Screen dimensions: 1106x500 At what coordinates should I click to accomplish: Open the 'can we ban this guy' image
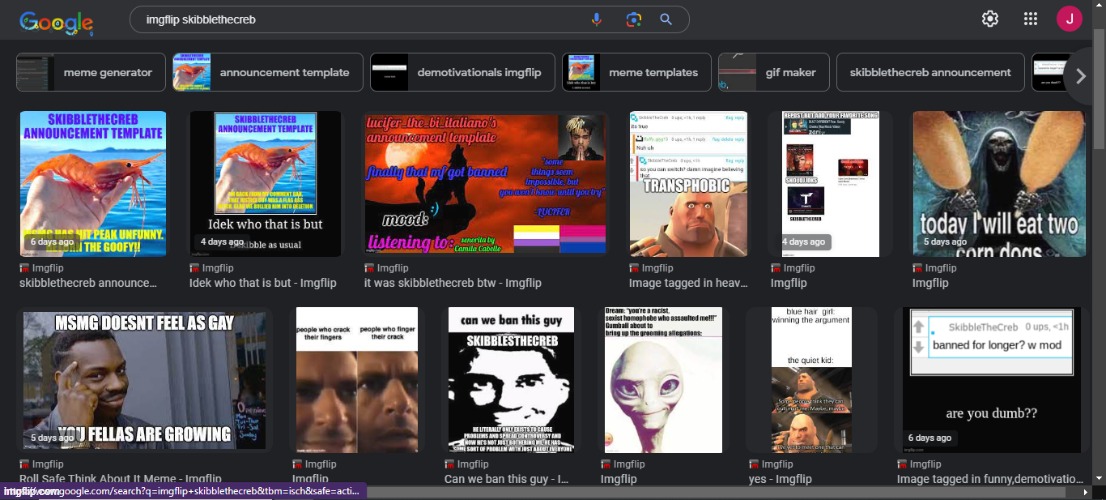coord(511,380)
